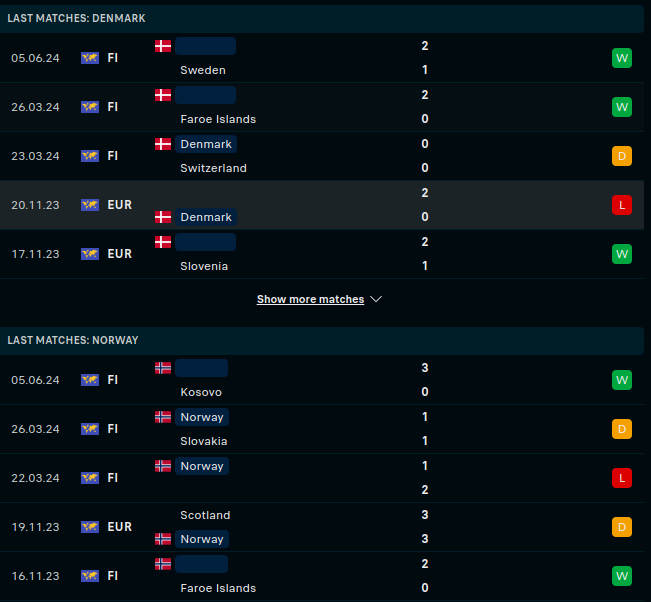Click the Show more matches link
This screenshot has height=602, width=651.
(x=310, y=299)
